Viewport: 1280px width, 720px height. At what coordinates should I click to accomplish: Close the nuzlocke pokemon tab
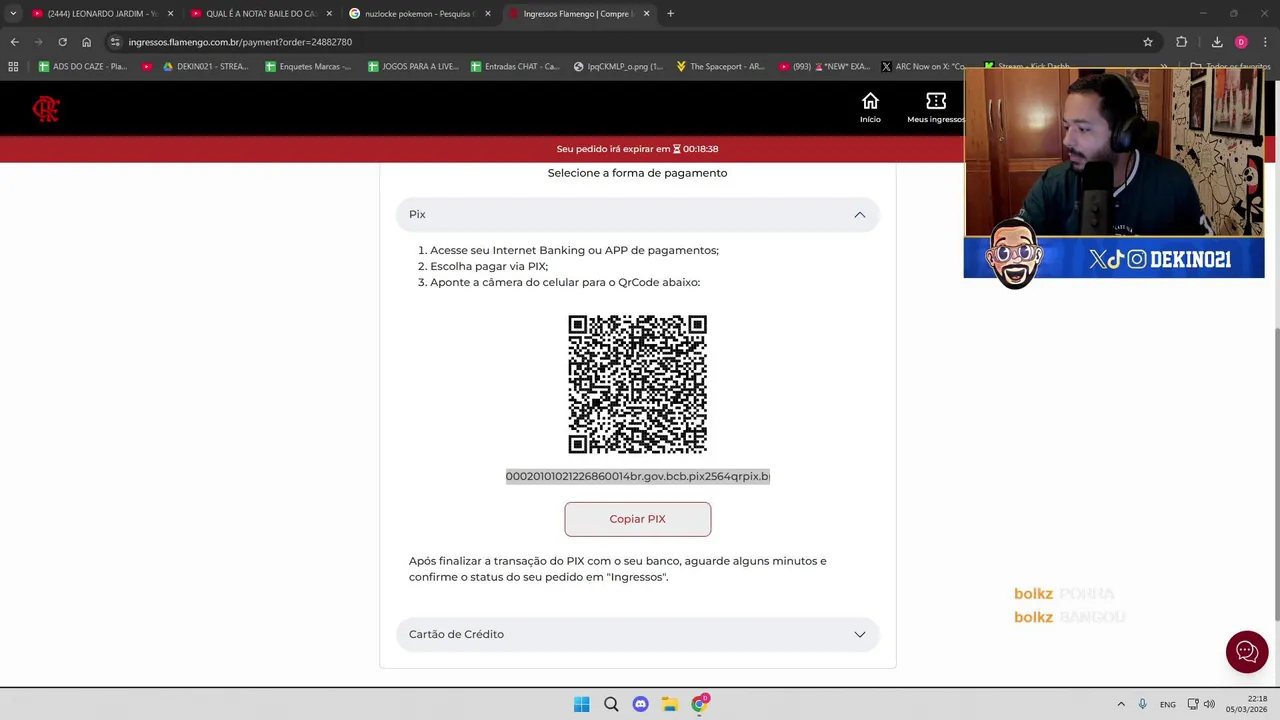point(488,14)
